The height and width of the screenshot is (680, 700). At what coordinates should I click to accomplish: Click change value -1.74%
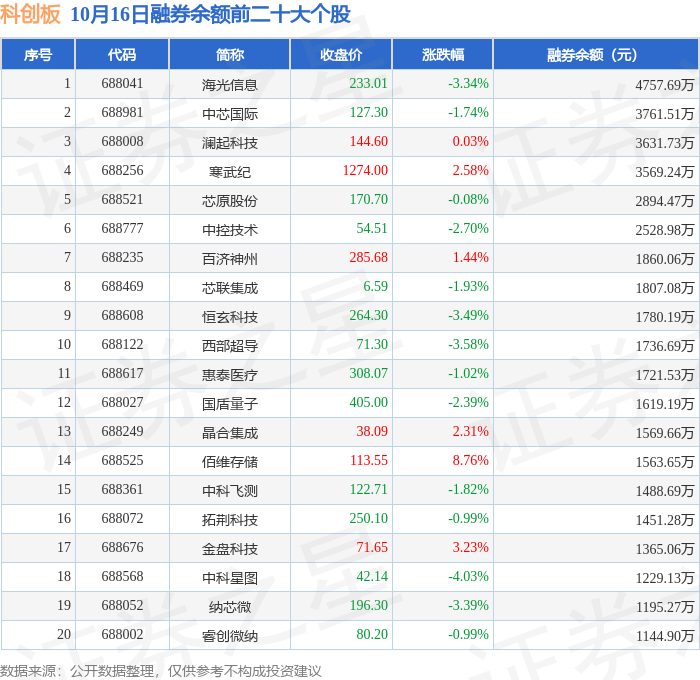click(468, 113)
